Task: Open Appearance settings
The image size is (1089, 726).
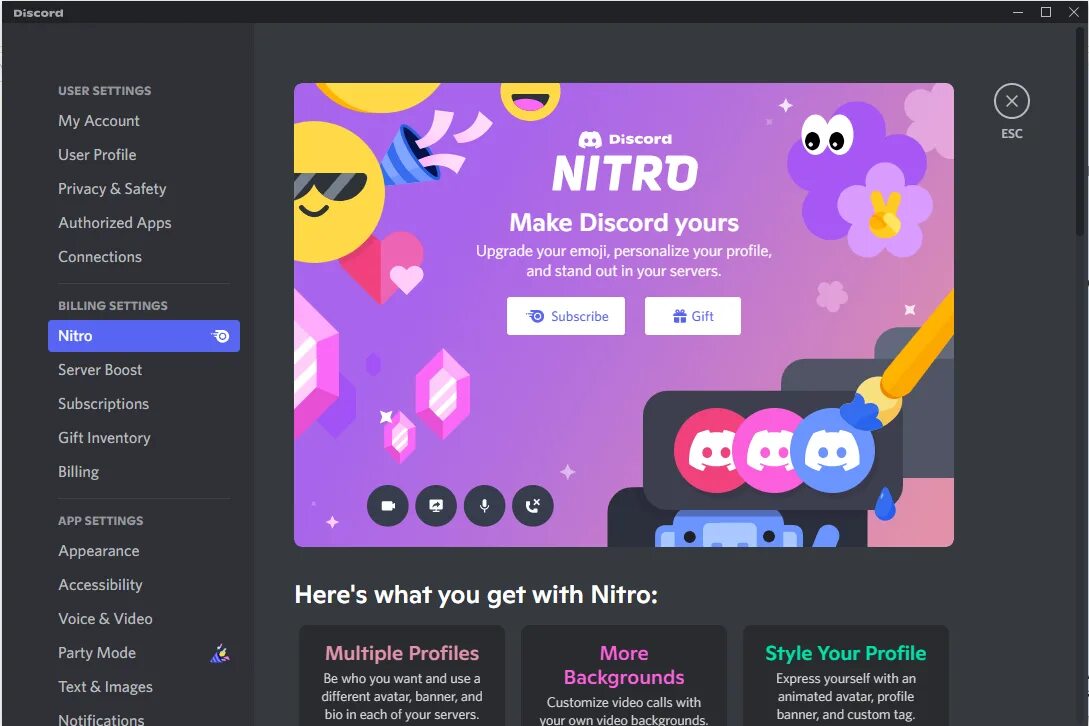Action: (x=144, y=552)
